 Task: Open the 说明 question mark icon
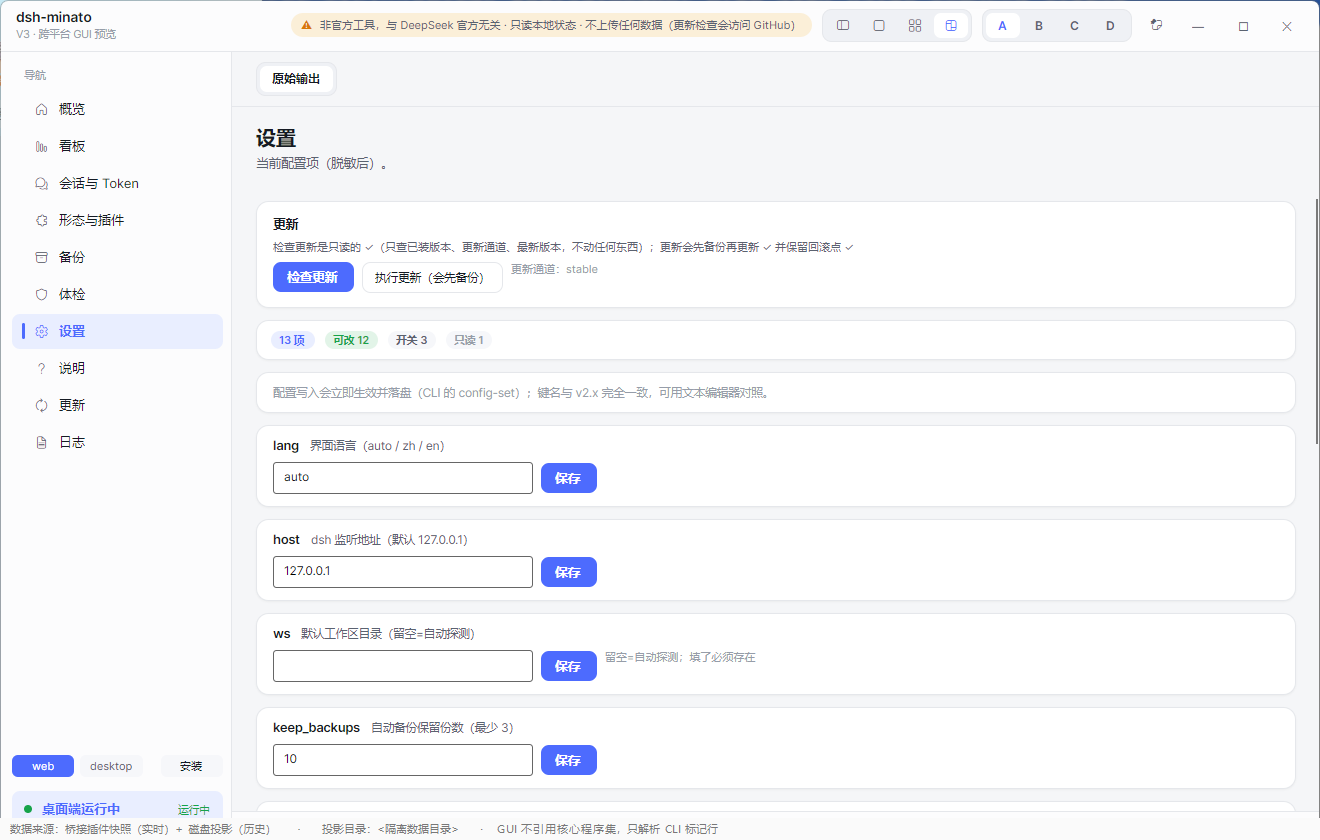pos(41,368)
